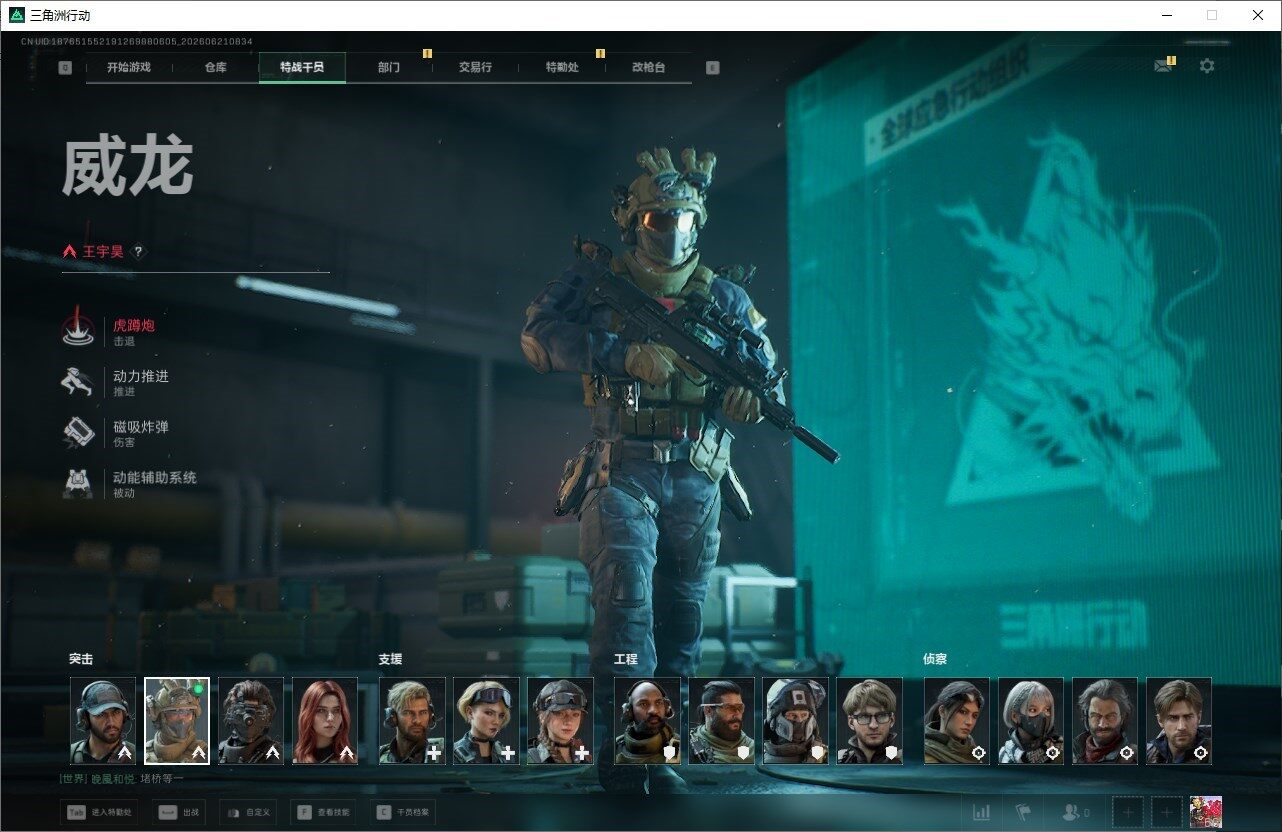This screenshot has height=832, width=1282.
Task: Choose the 工程 operator wearing black glasses
Action: pos(869,721)
